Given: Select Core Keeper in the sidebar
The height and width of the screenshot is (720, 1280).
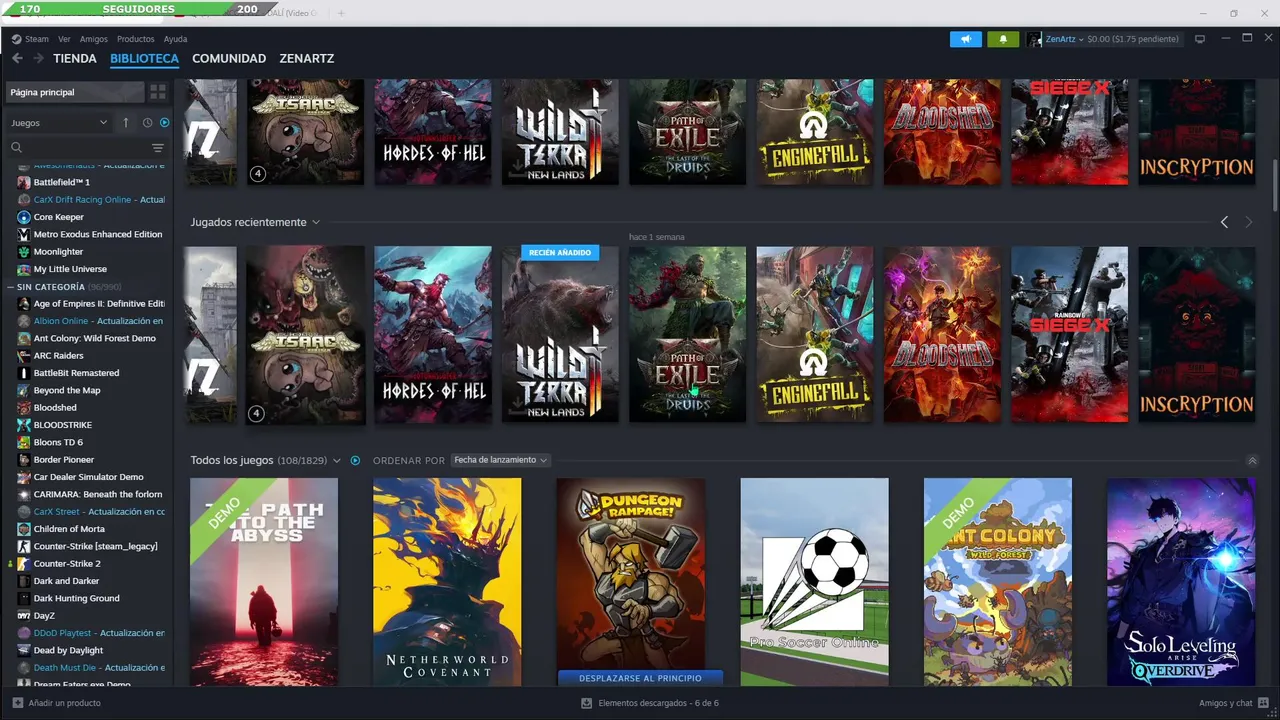Looking at the screenshot, I should pyautogui.click(x=58, y=217).
